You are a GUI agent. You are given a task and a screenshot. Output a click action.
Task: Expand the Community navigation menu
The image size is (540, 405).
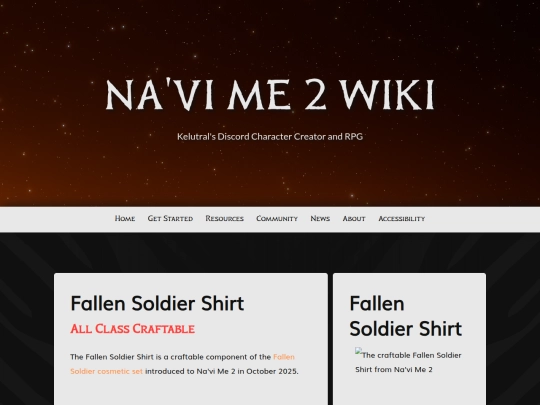coord(277,218)
